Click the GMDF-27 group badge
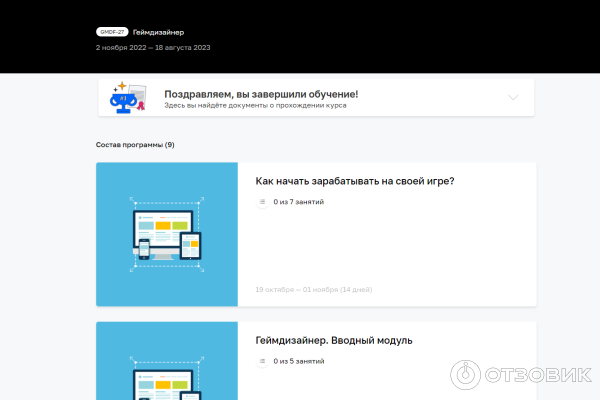 pyautogui.click(x=111, y=32)
